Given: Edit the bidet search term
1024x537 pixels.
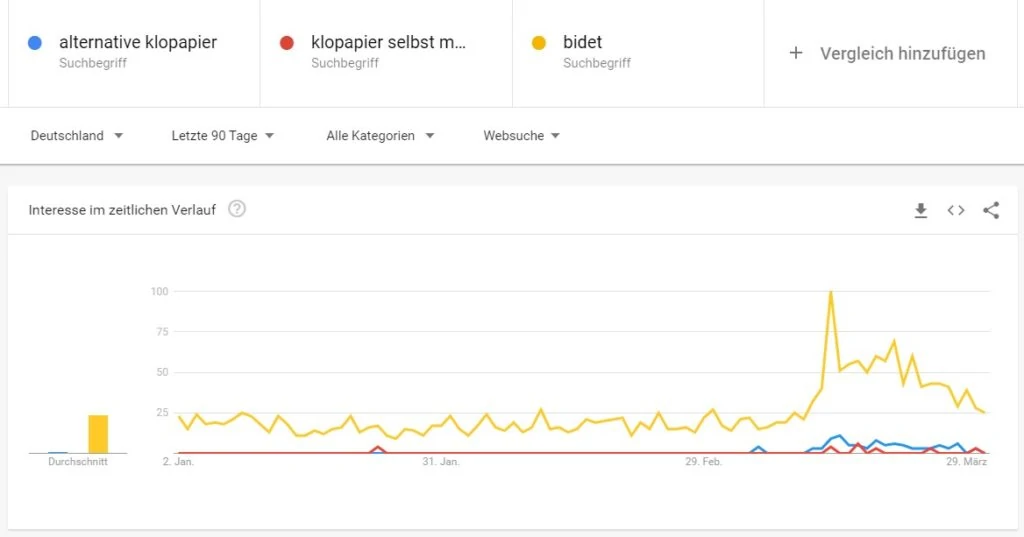Looking at the screenshot, I should [583, 42].
